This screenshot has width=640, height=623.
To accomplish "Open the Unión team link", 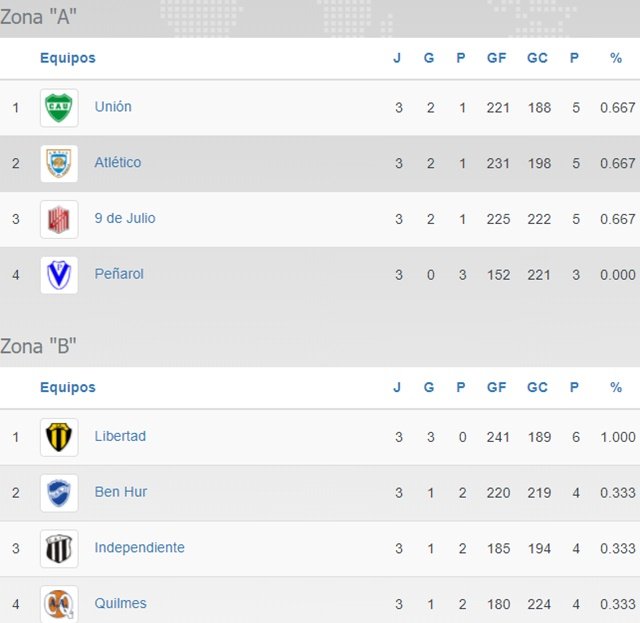I will 113,107.
